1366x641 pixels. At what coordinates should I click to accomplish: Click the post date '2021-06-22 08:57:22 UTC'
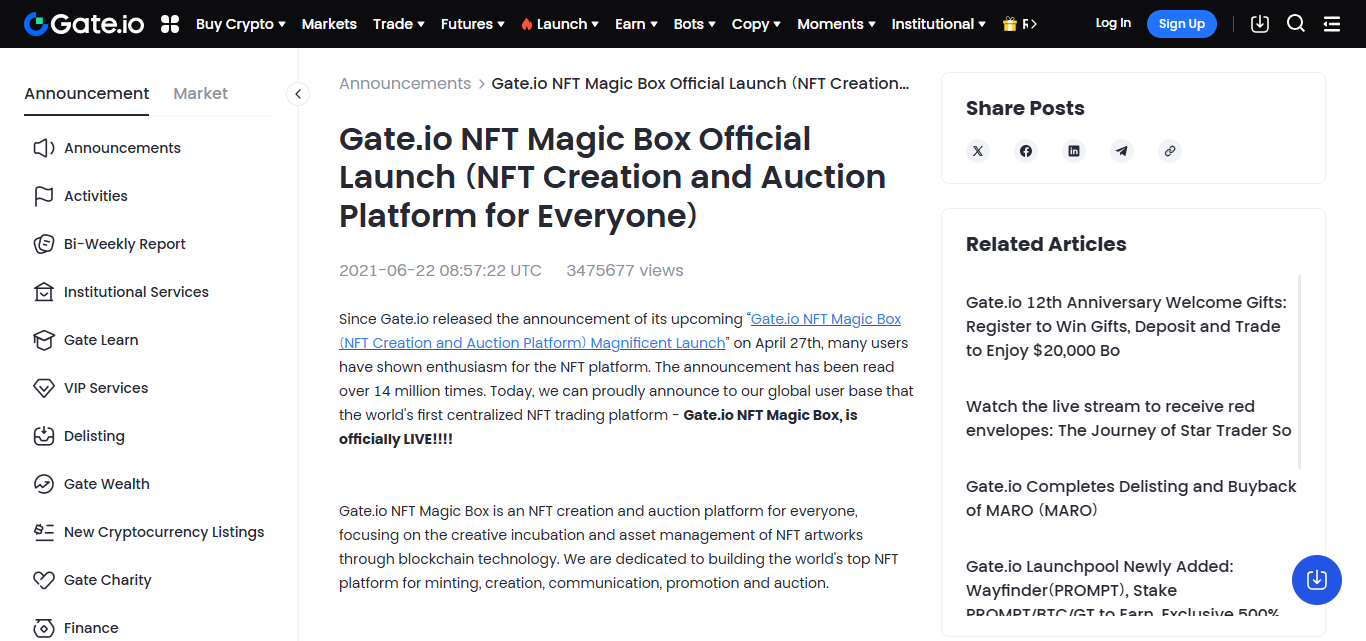point(440,270)
